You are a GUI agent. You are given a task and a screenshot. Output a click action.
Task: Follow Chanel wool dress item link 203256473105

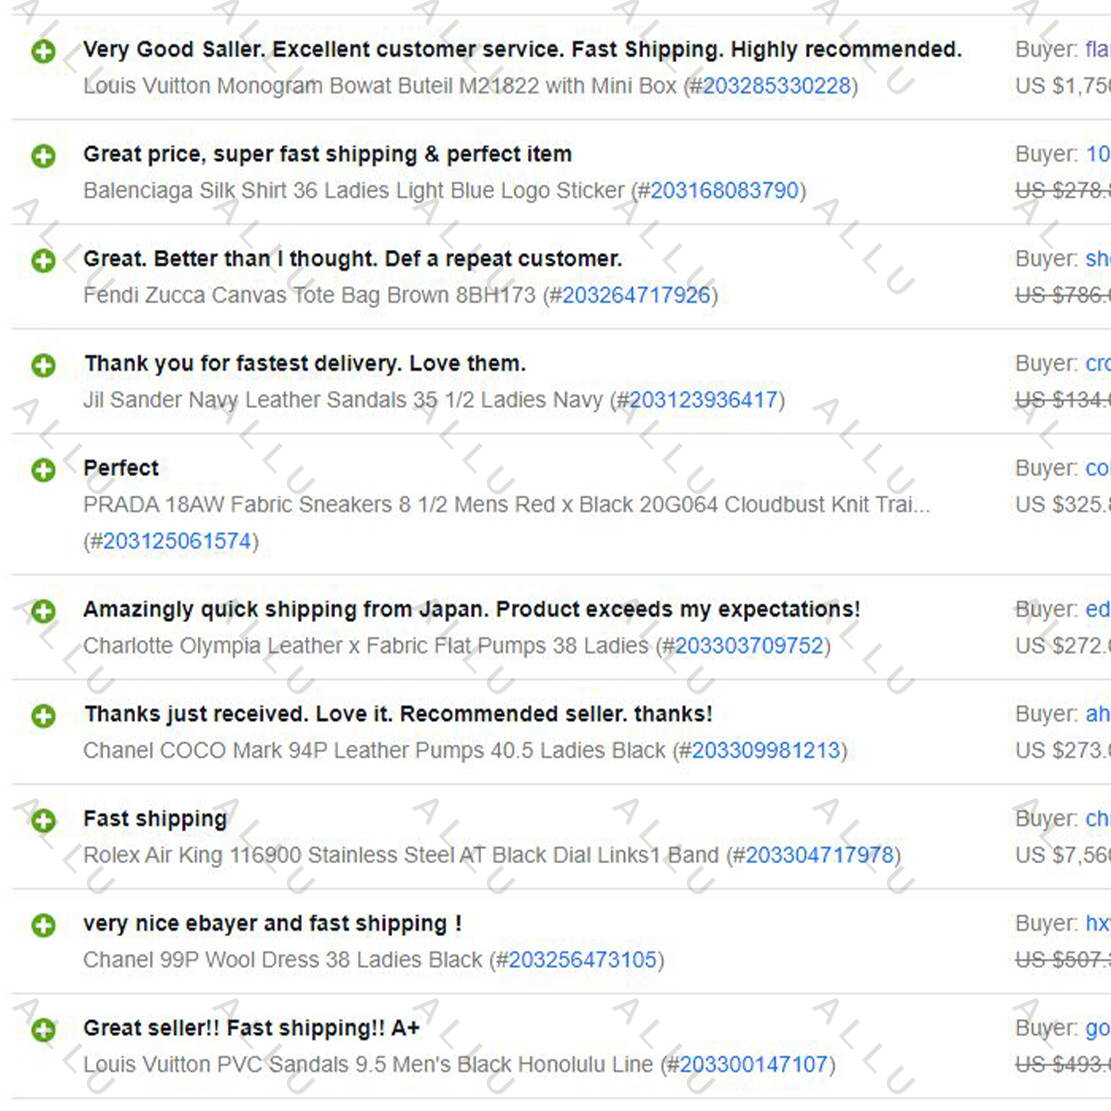tap(583, 960)
